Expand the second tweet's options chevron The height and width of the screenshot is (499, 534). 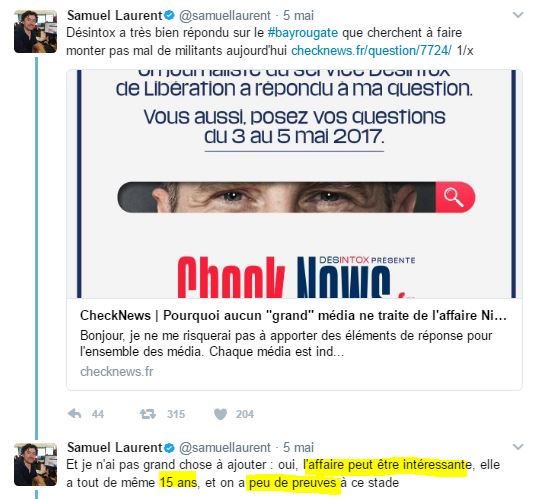click(518, 447)
